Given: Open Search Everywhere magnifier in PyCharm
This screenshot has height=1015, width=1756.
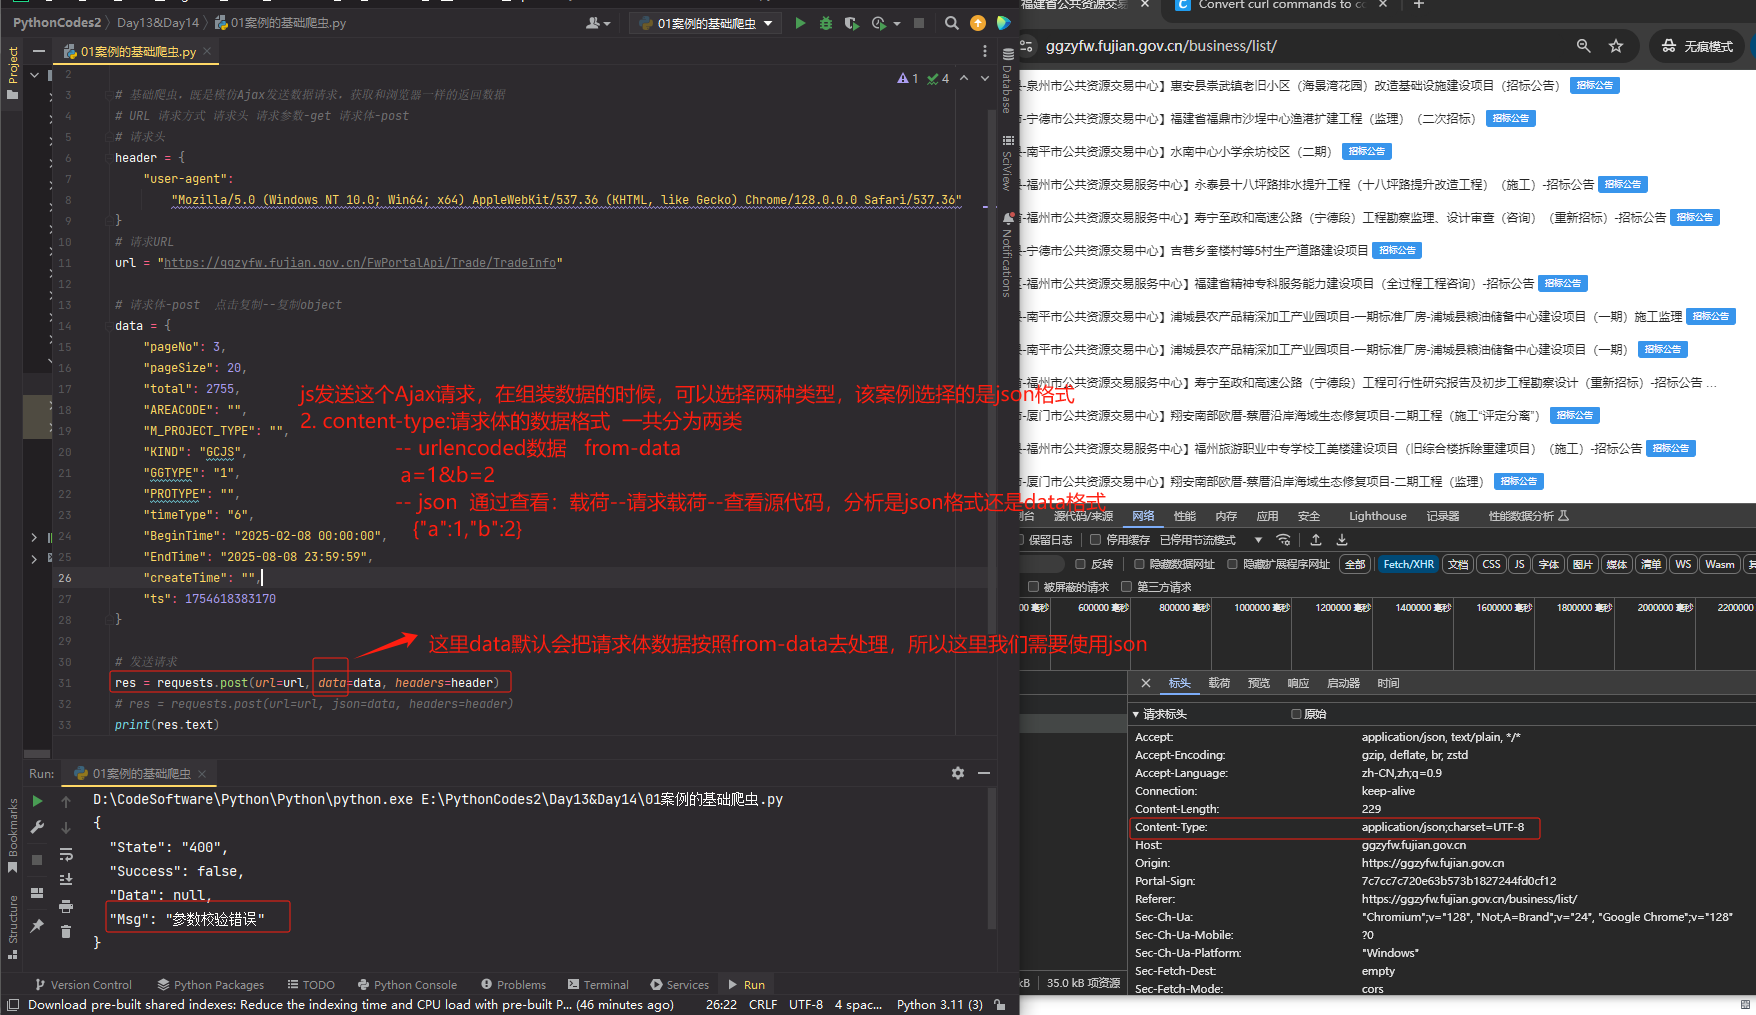Looking at the screenshot, I should [952, 23].
